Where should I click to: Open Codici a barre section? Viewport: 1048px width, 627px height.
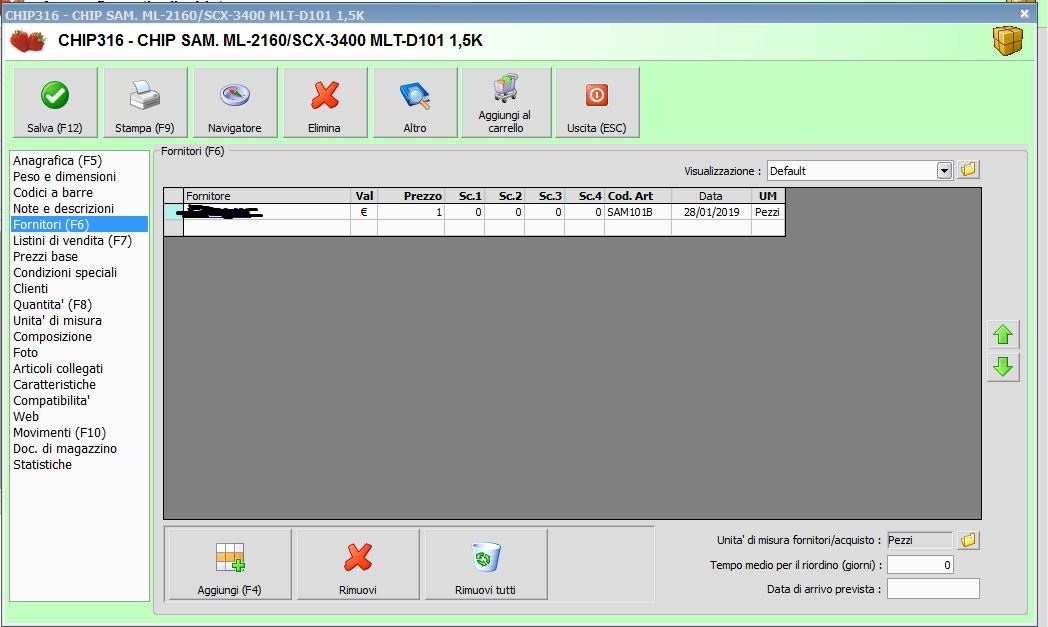(53, 193)
